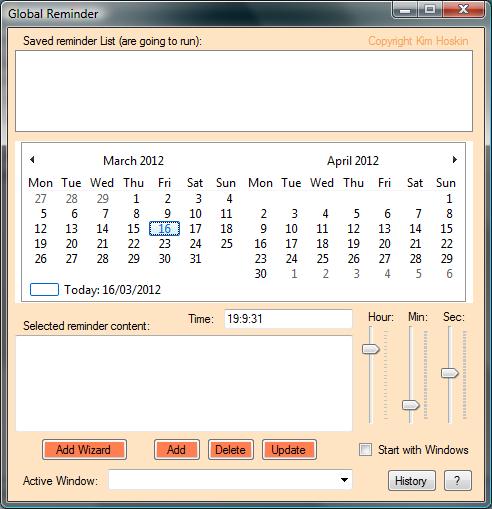
Task: Close the Global Reminder window
Action: pyautogui.click(x=463, y=10)
